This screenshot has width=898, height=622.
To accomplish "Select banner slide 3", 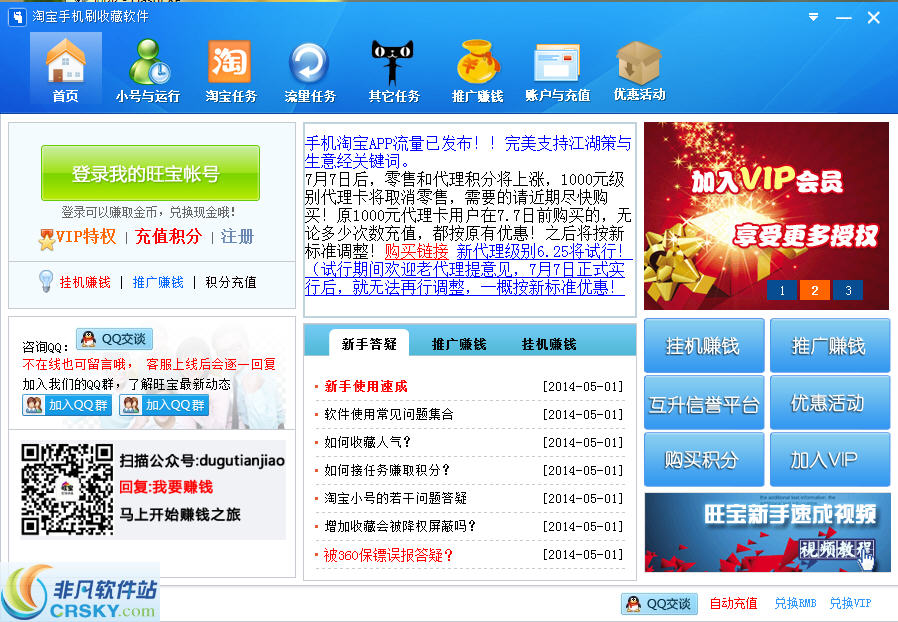I will tap(848, 290).
